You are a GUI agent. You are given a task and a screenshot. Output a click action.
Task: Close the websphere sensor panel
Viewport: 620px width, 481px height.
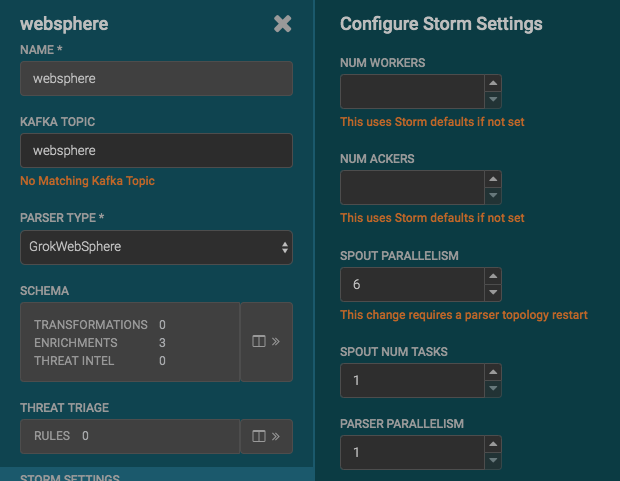[282, 24]
